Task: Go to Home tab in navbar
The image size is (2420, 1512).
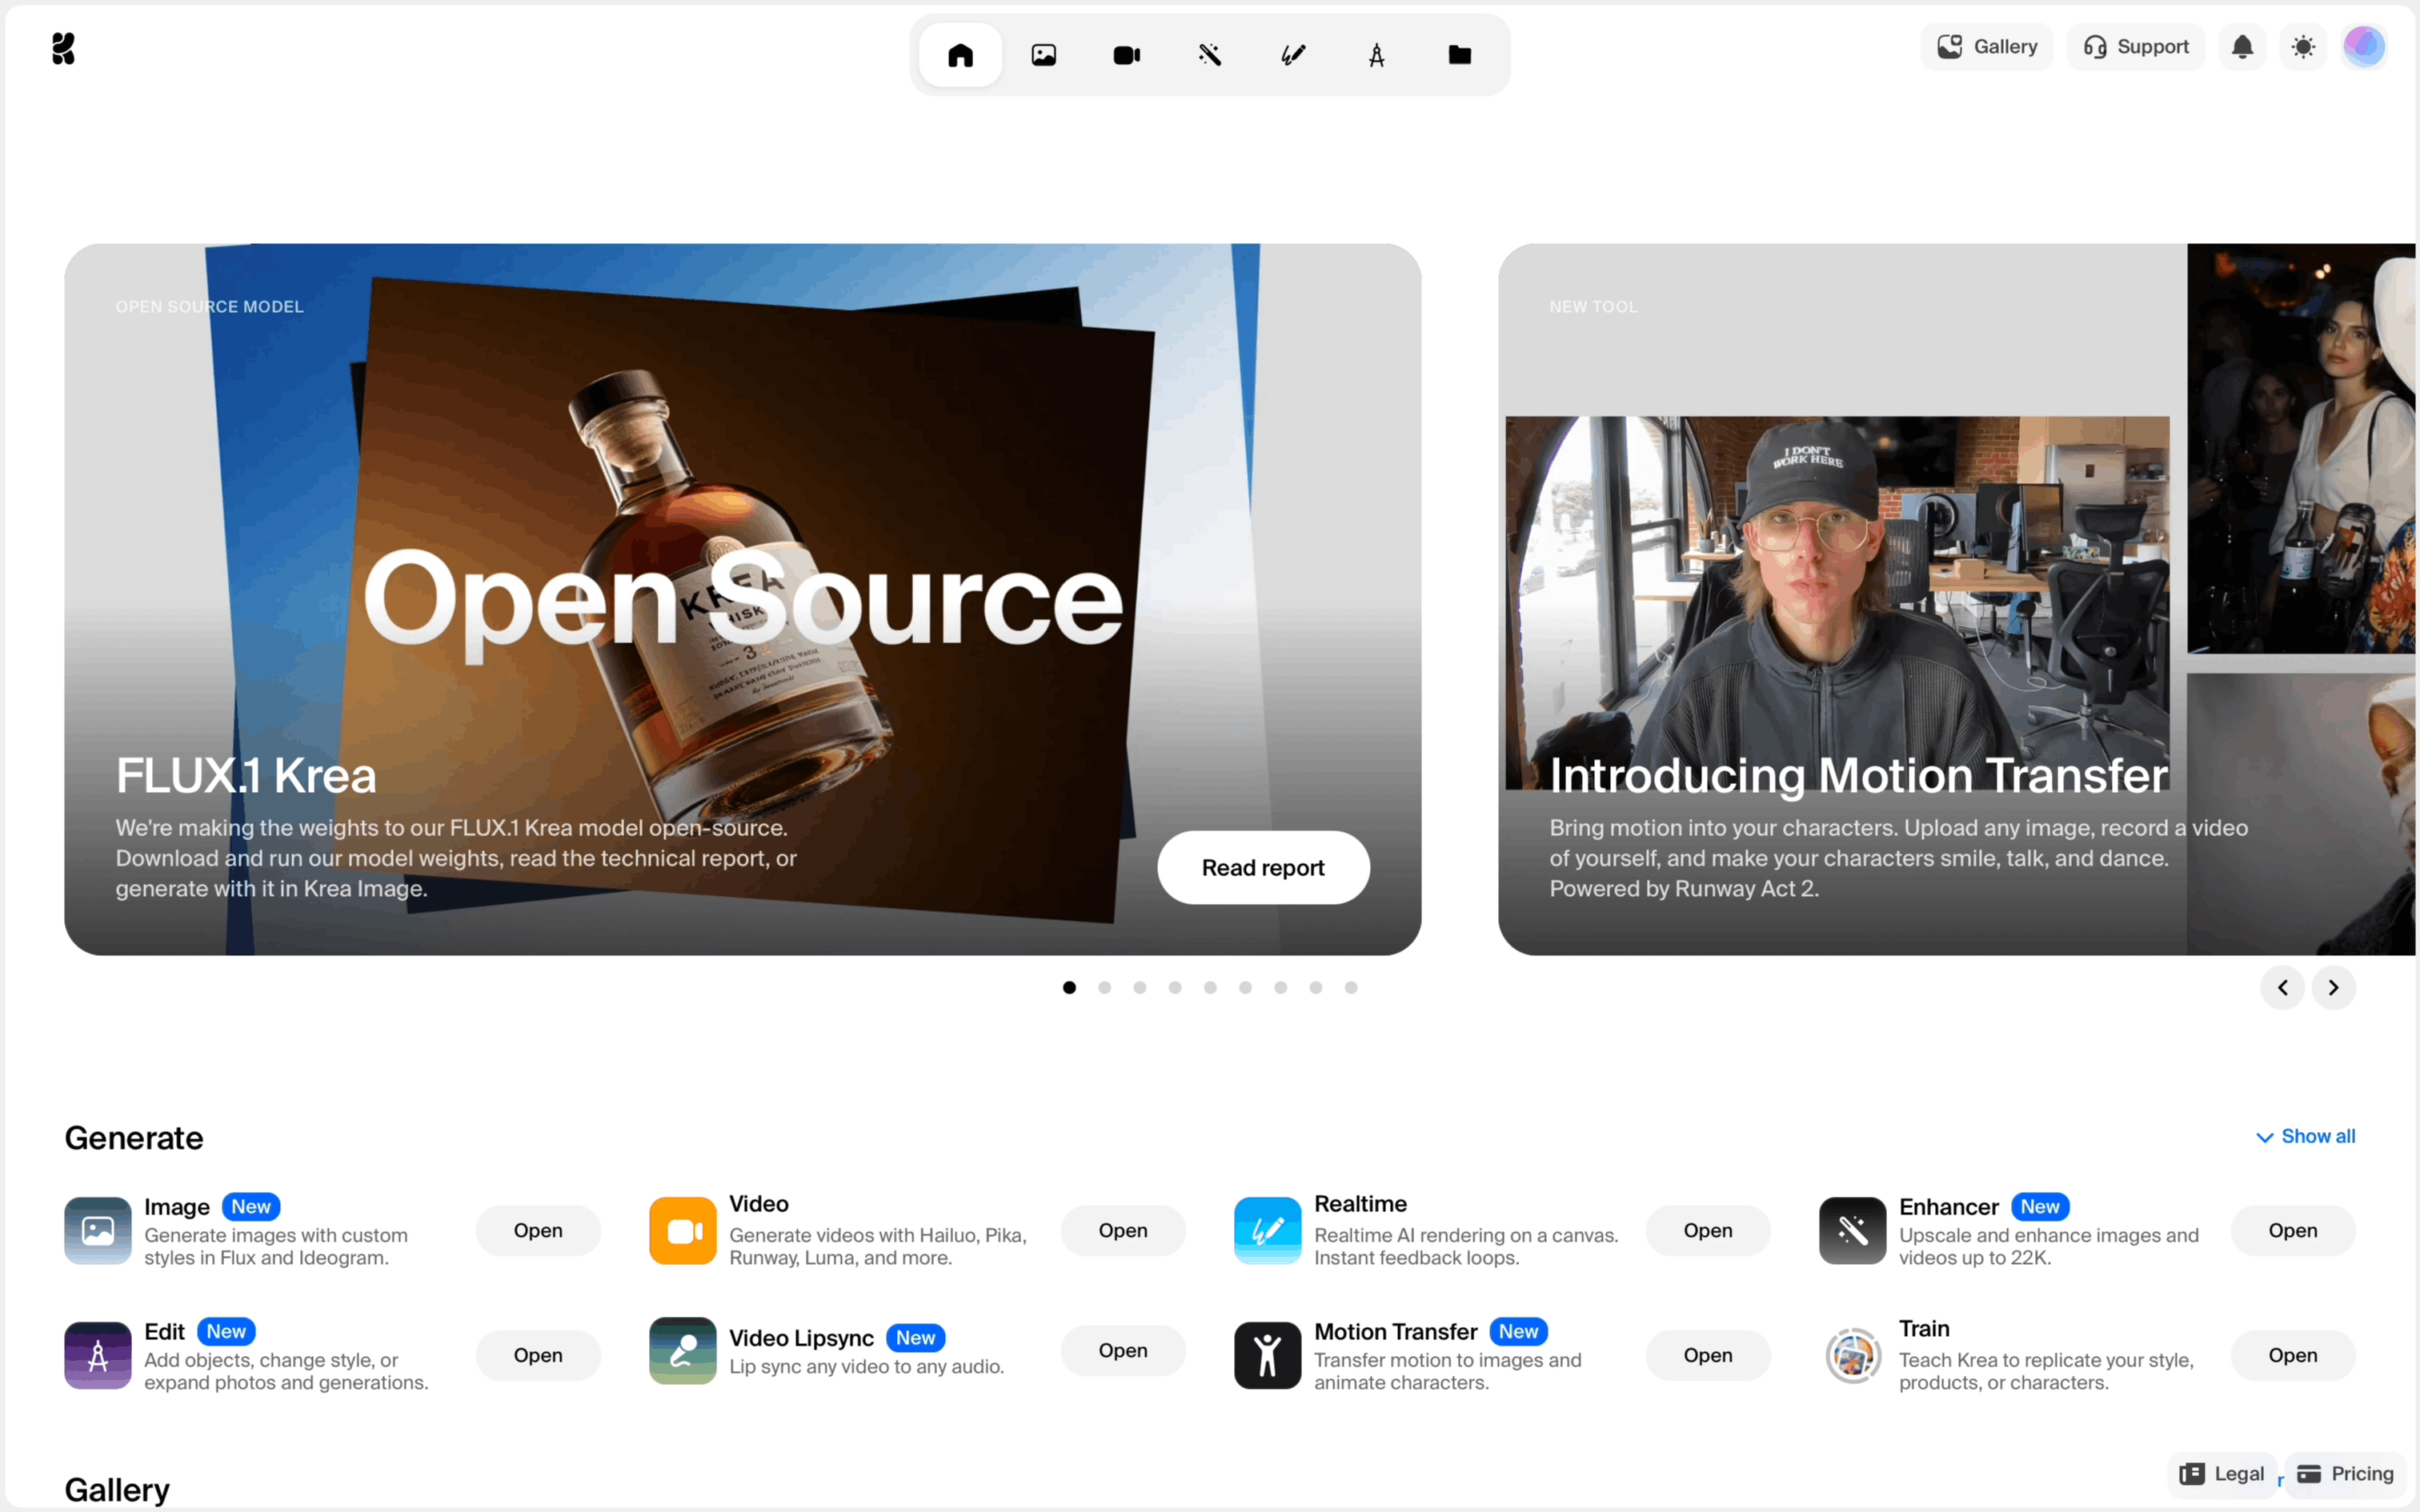Action: pyautogui.click(x=960, y=55)
